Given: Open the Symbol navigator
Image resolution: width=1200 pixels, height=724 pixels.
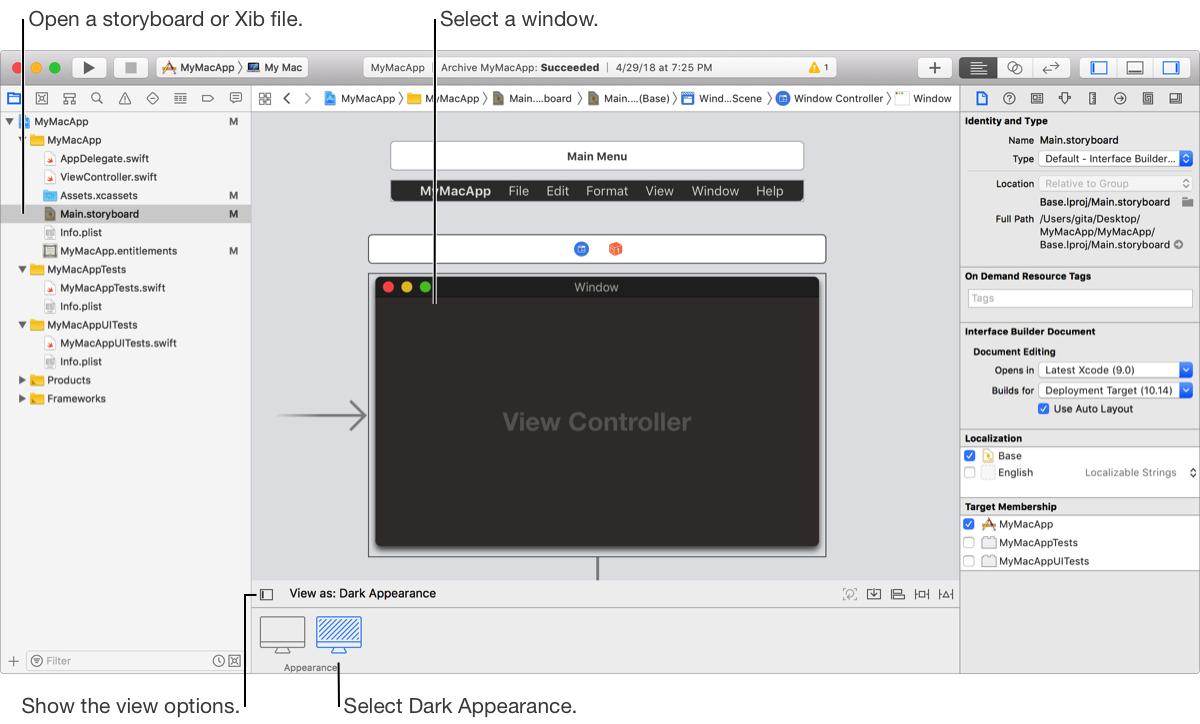Looking at the screenshot, I should 69,98.
